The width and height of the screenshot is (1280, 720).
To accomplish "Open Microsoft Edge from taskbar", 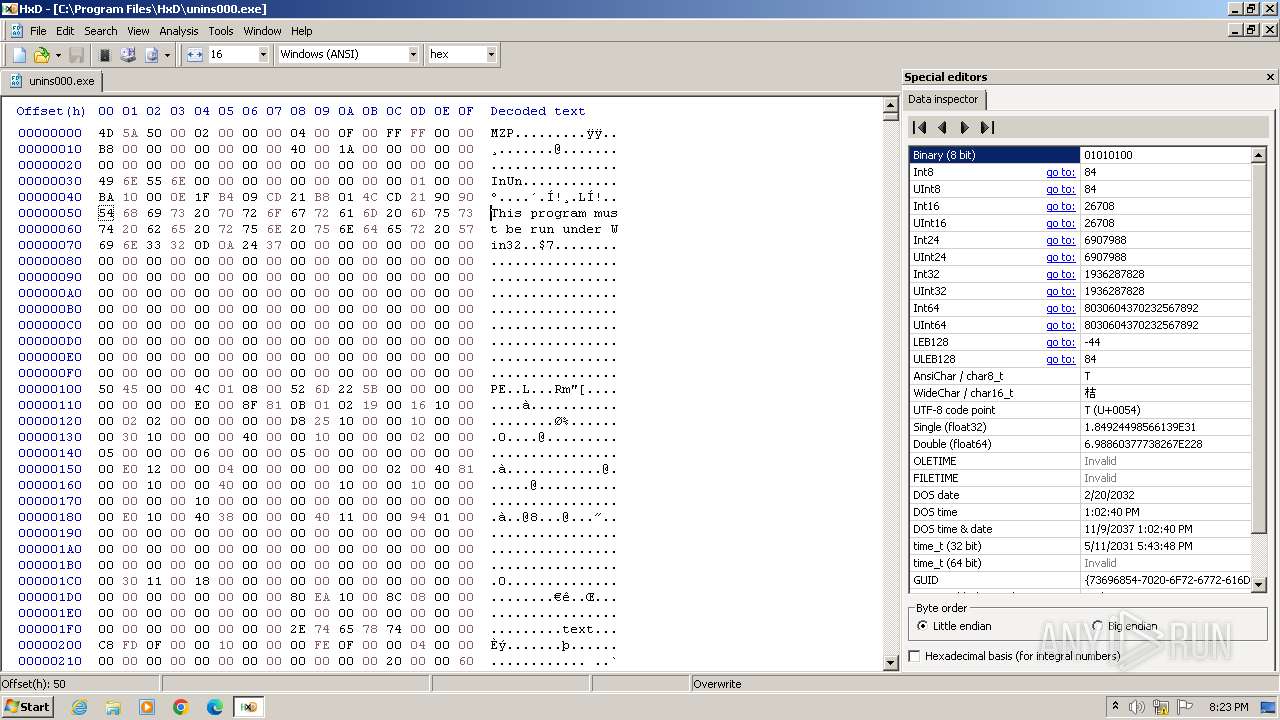I will pos(215,707).
